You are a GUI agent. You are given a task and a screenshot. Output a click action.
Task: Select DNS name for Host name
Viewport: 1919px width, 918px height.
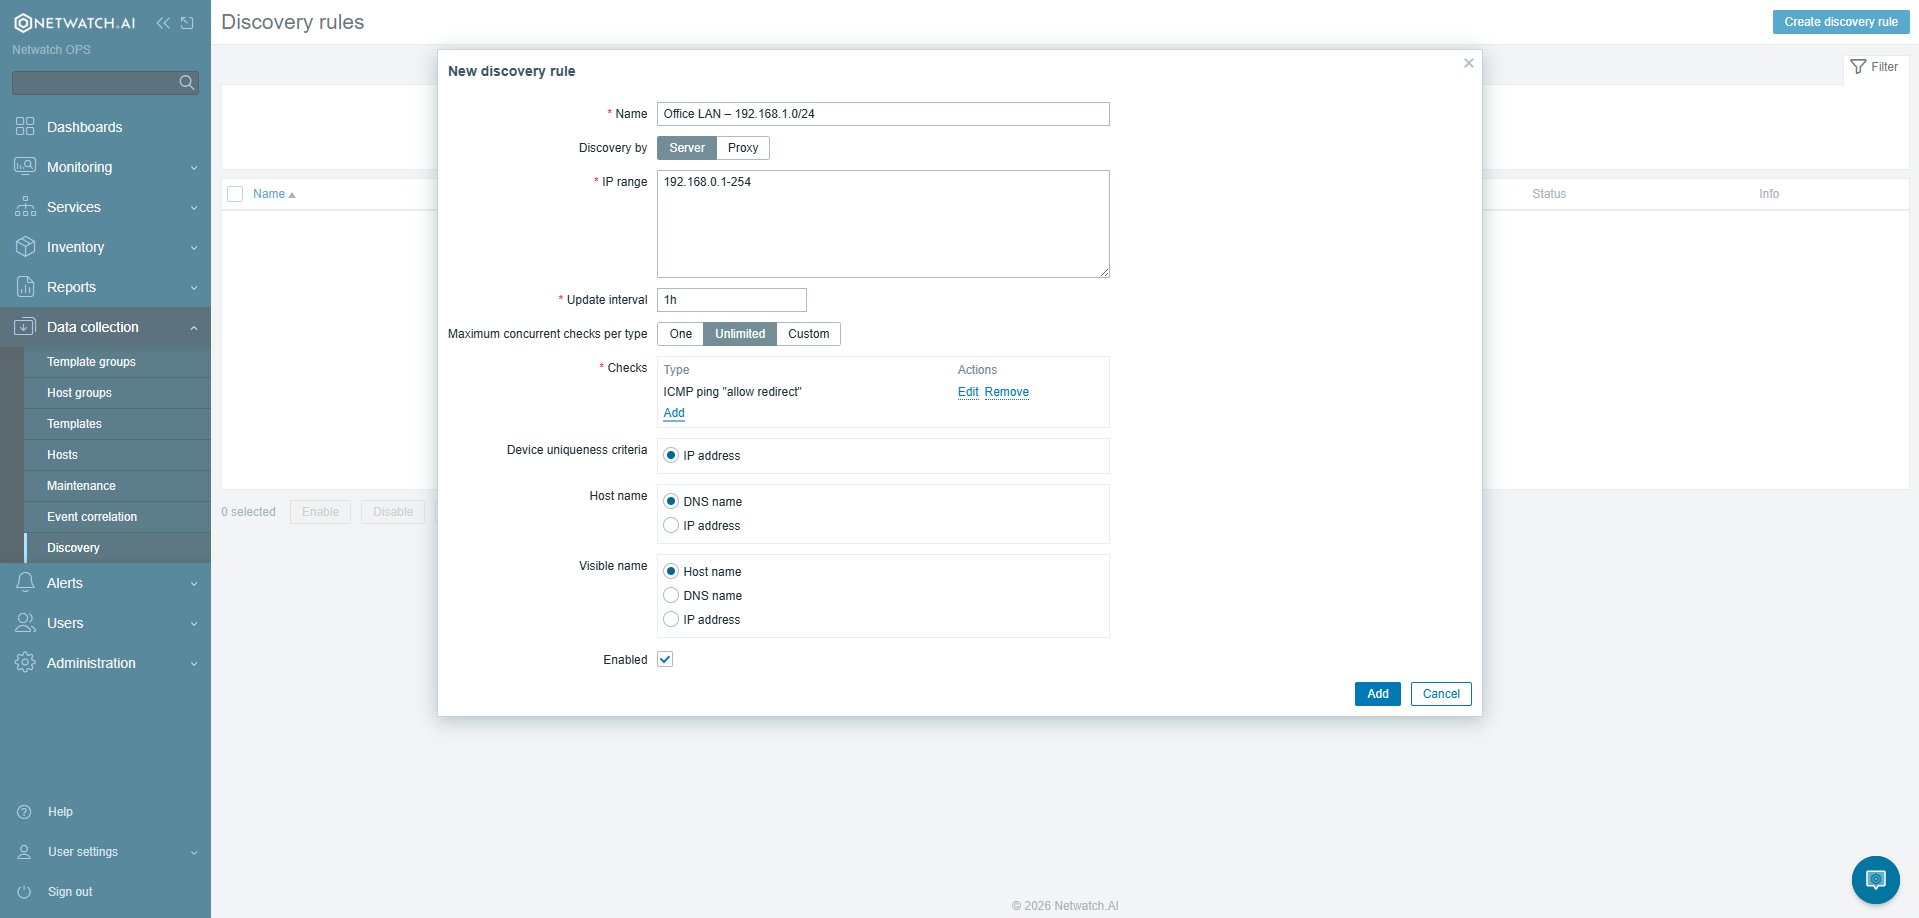pyautogui.click(x=671, y=502)
